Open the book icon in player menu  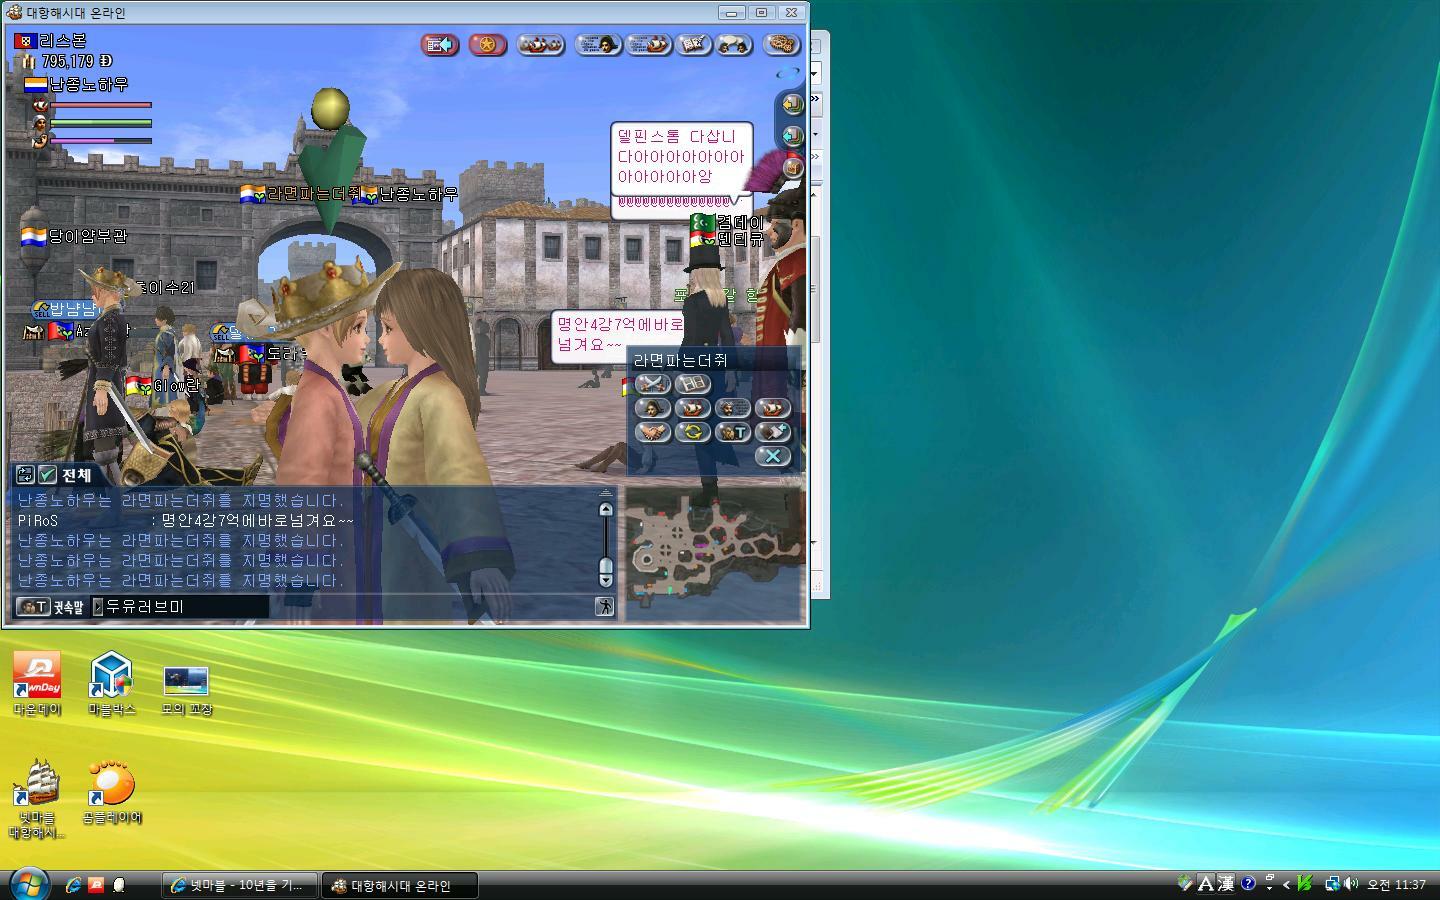pos(692,383)
